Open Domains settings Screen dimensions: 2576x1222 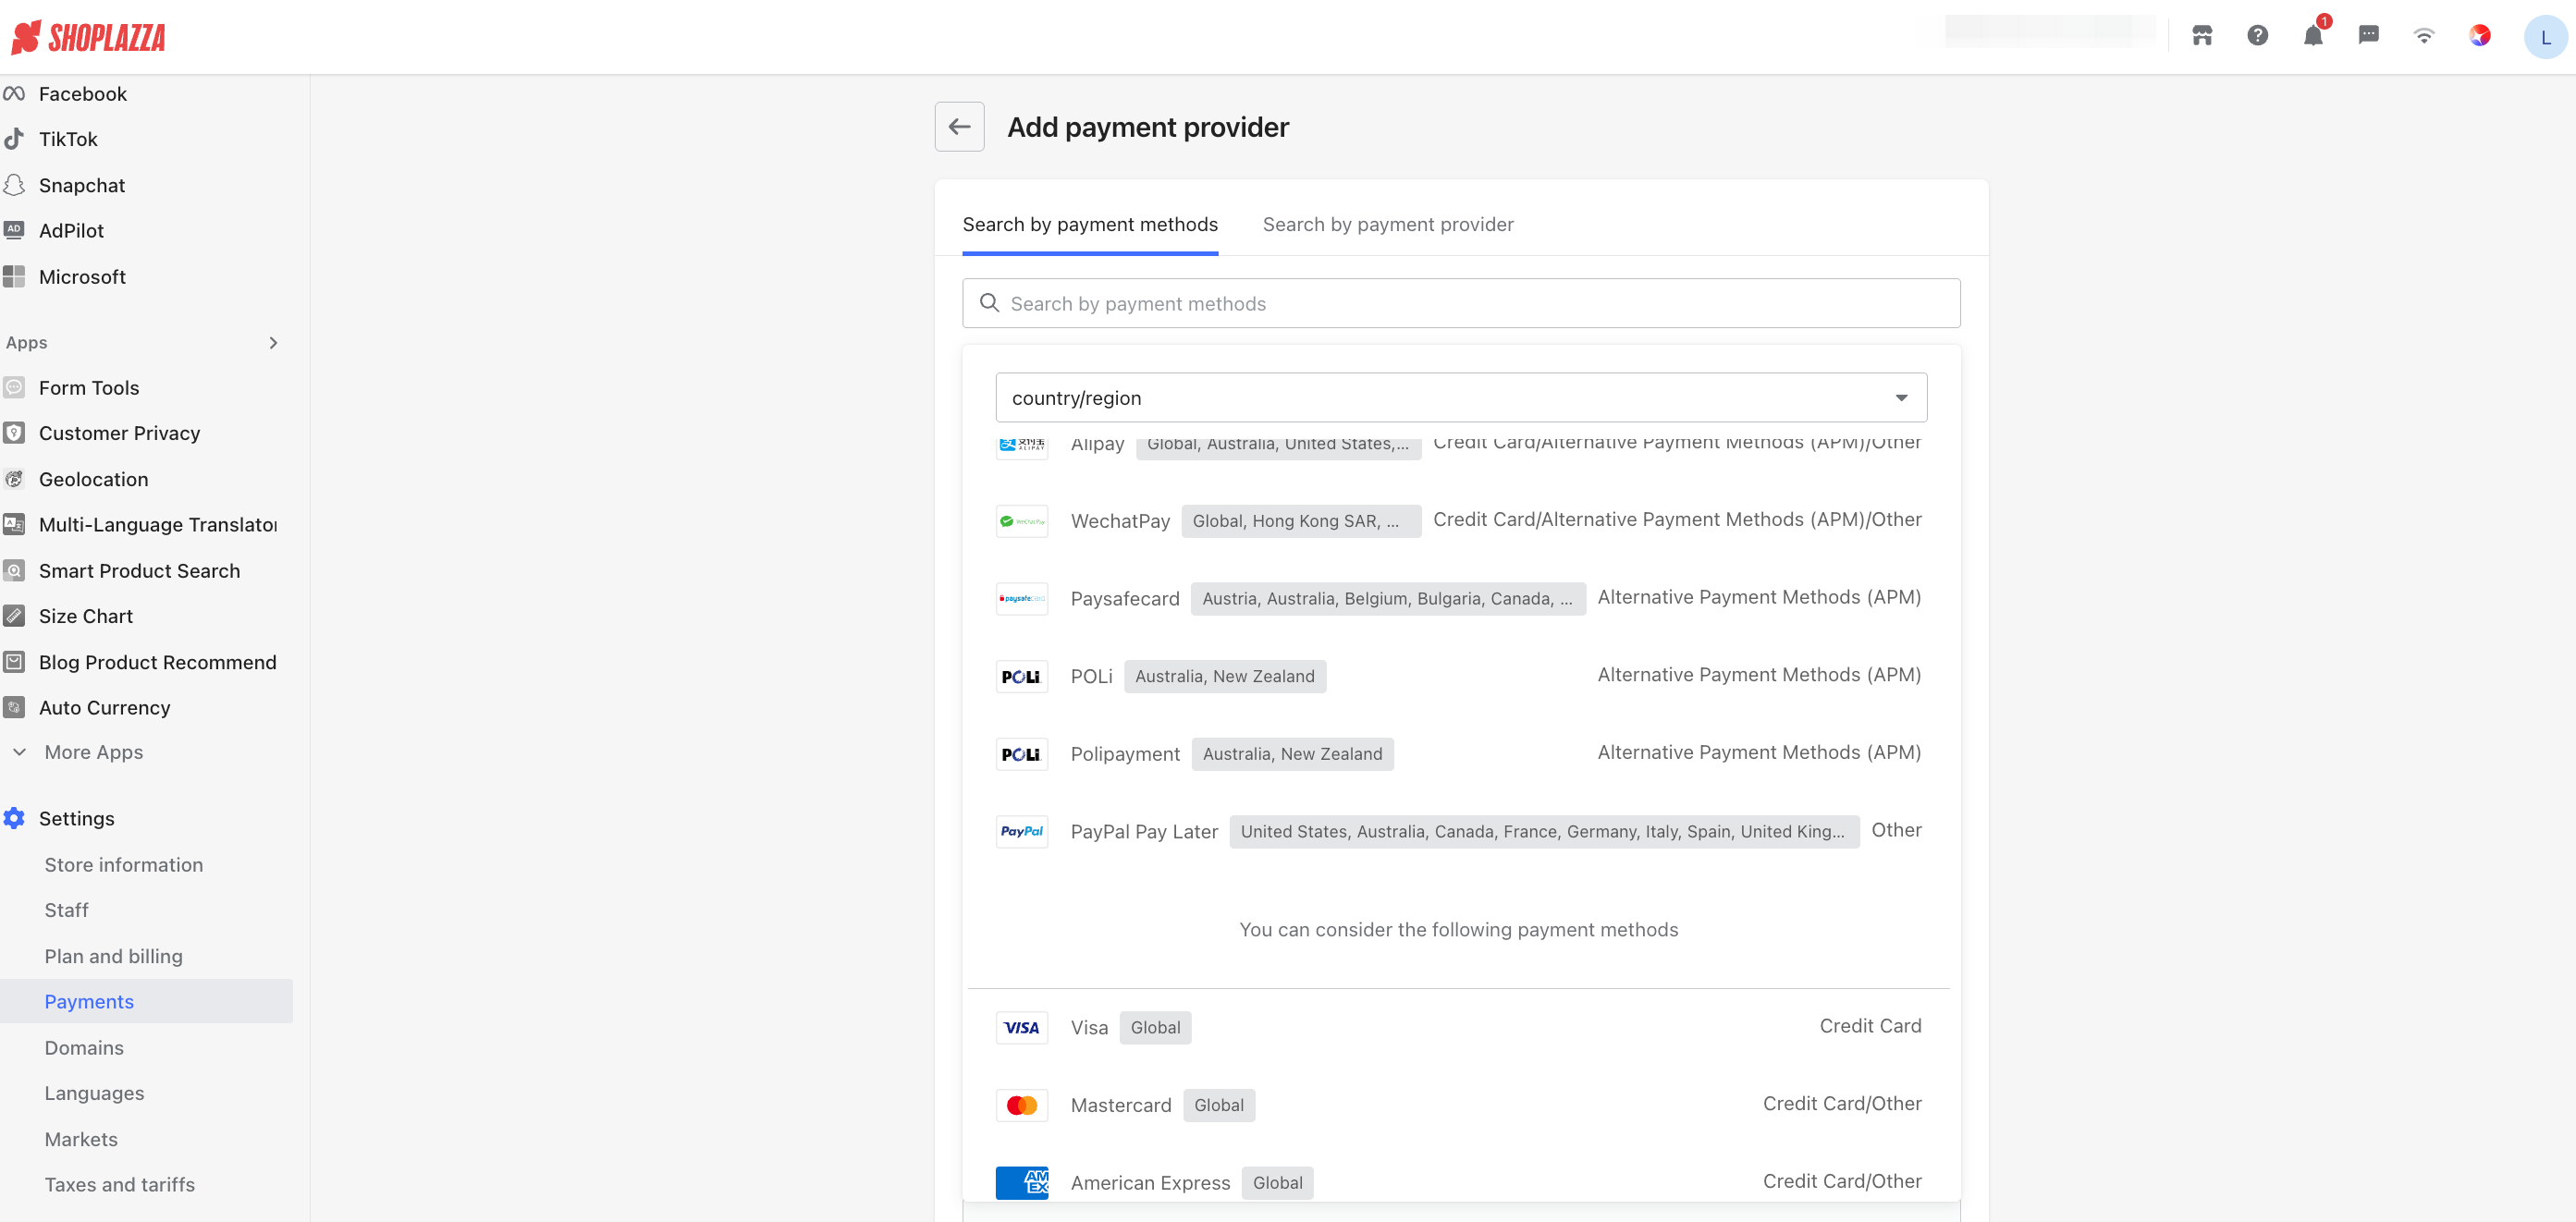pos(84,1048)
